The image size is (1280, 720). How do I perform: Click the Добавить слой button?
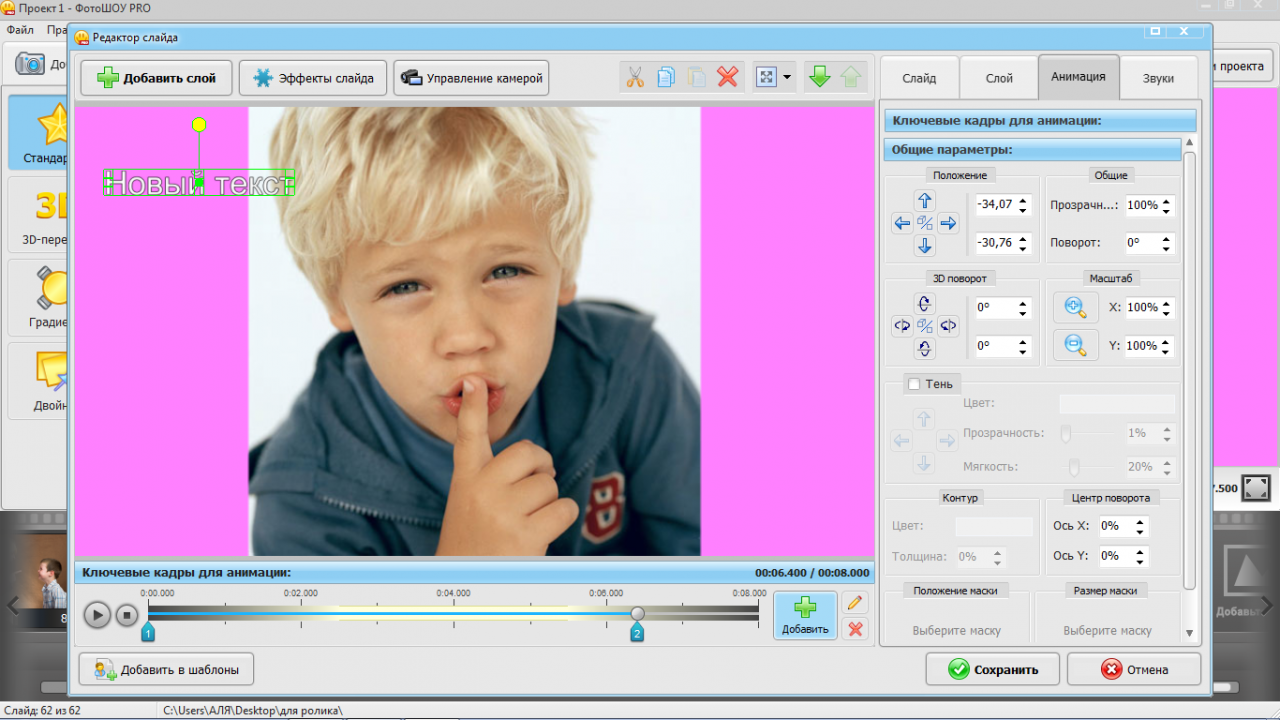(156, 78)
